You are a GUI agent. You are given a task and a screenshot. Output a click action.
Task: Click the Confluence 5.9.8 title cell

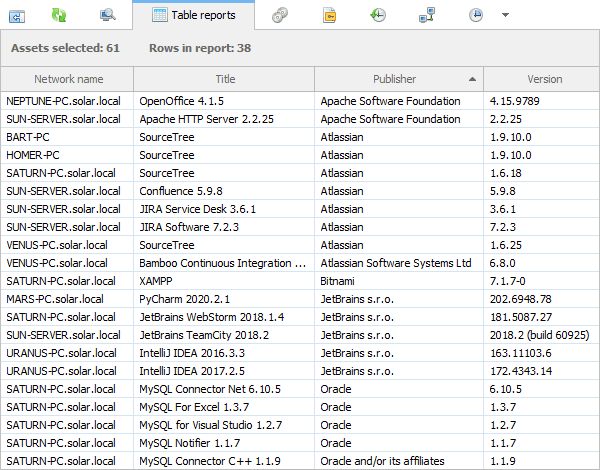pos(224,191)
